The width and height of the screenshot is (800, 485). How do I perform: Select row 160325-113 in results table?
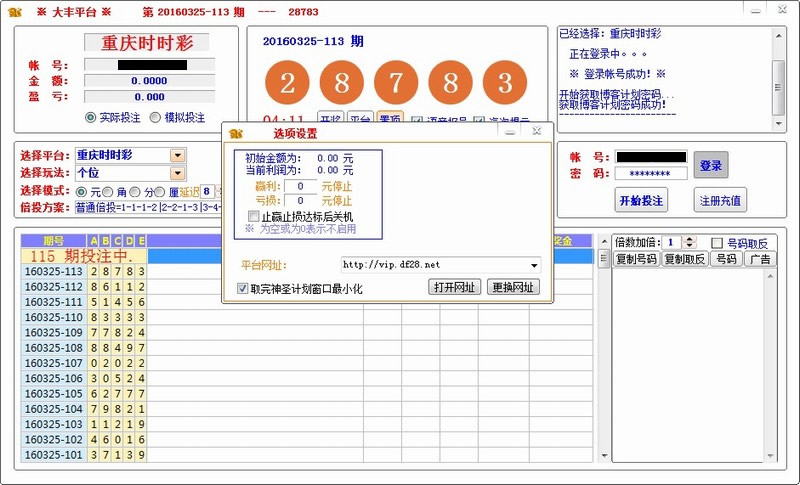[x=306, y=271]
